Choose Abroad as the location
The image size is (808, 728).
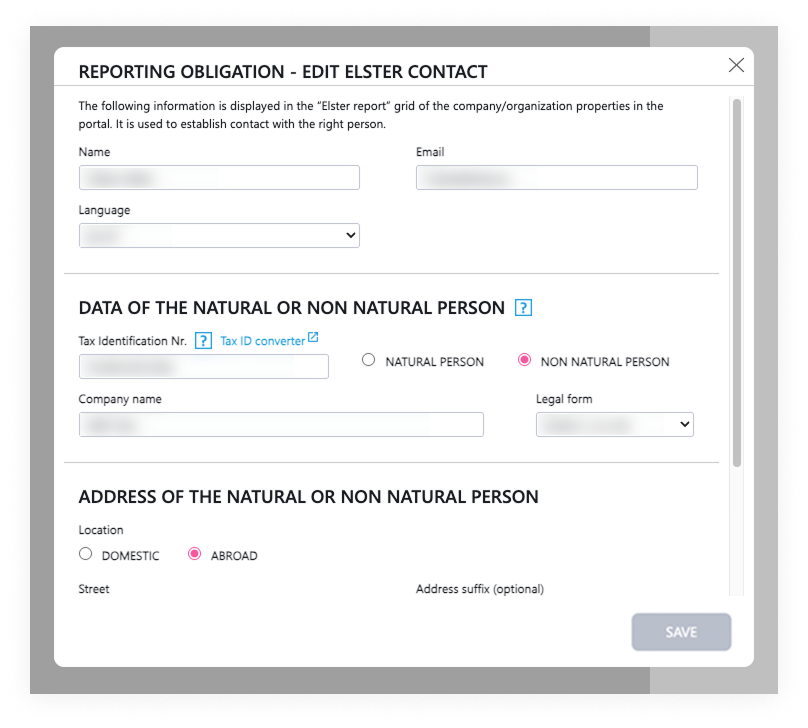coord(195,554)
